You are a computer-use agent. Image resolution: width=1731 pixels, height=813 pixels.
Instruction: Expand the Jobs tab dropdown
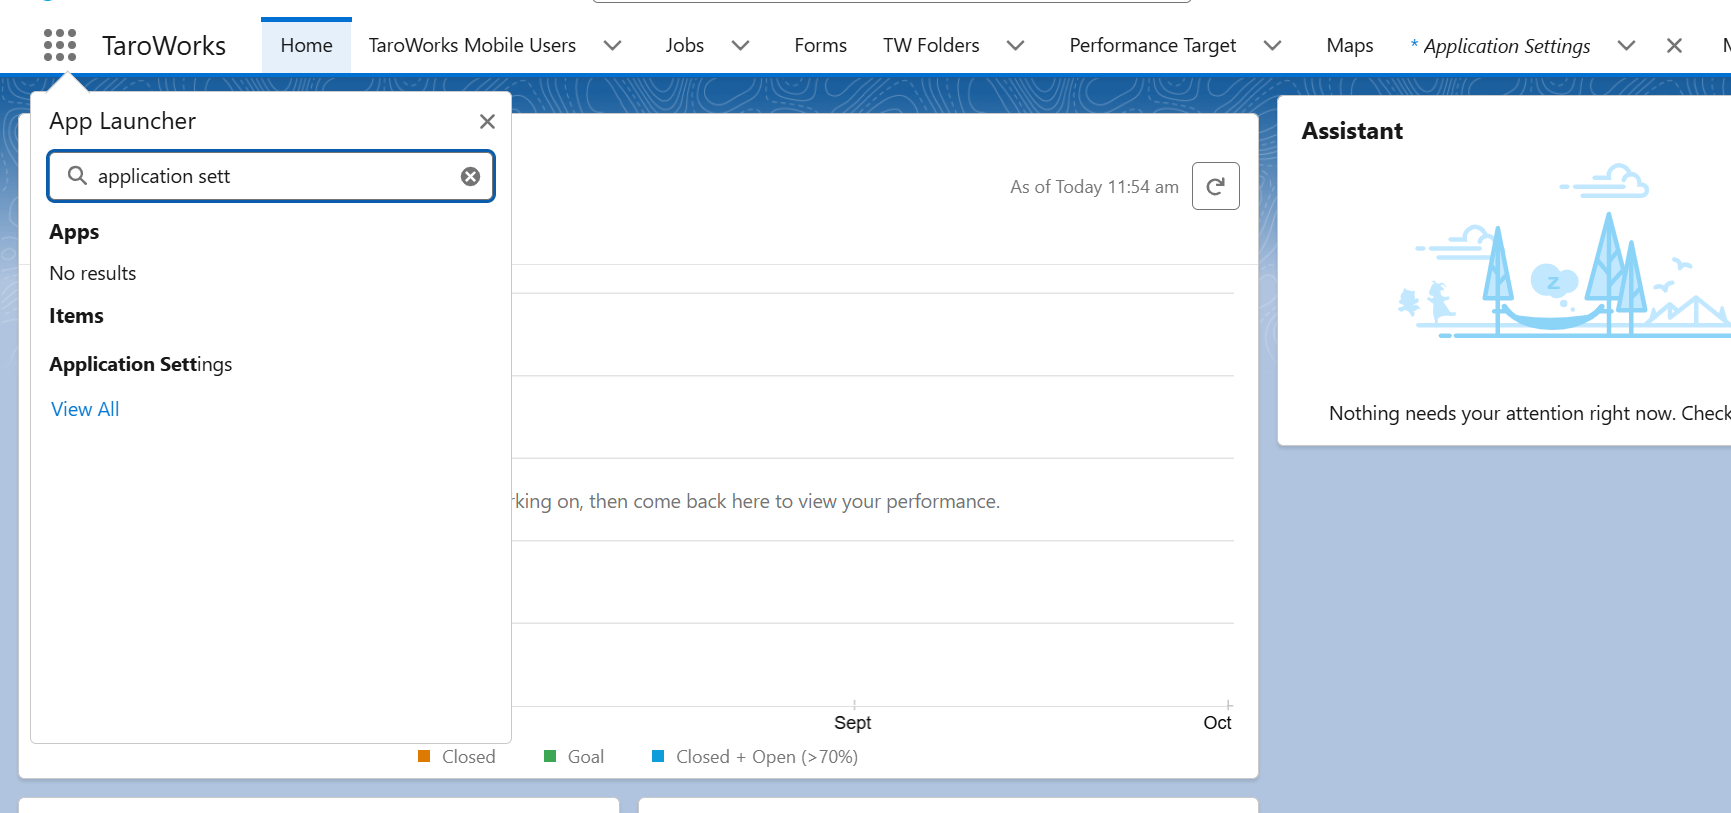(741, 45)
